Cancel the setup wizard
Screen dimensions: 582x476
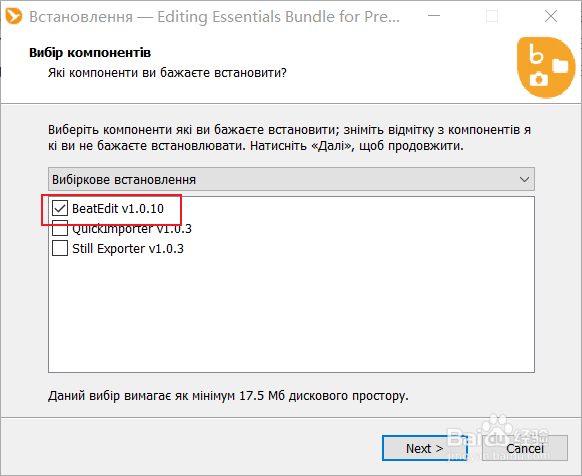(x=525, y=448)
